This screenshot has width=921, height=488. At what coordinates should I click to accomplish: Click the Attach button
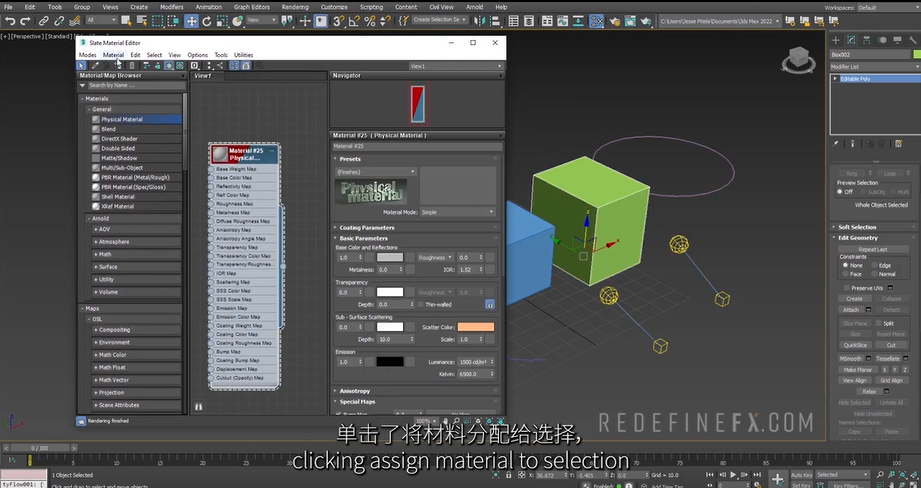tap(851, 309)
